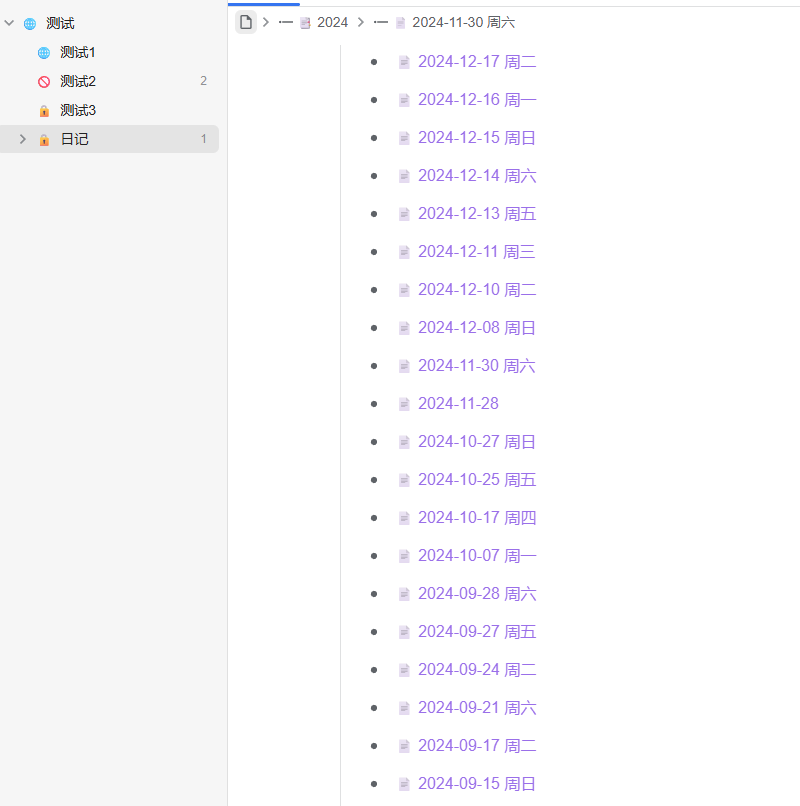The width and height of the screenshot is (800, 806).
Task: Click the doc icon next to 2024-12-16 周一
Action: [404, 100]
